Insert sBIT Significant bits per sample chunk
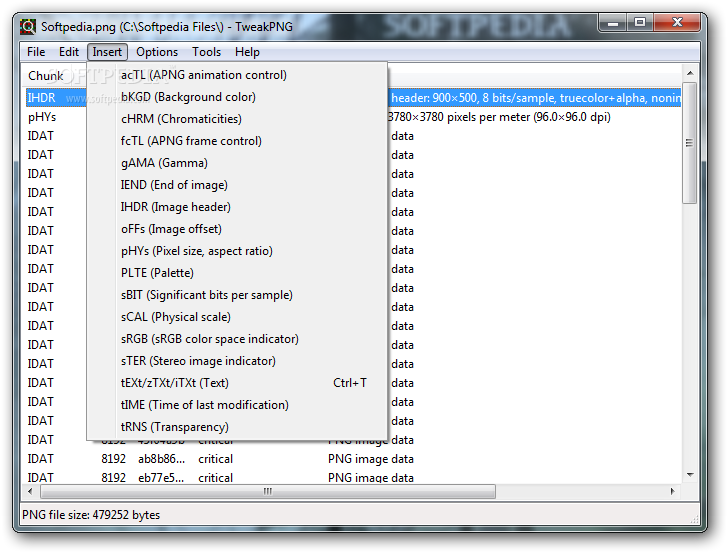The width and height of the screenshot is (728, 553). point(237,295)
